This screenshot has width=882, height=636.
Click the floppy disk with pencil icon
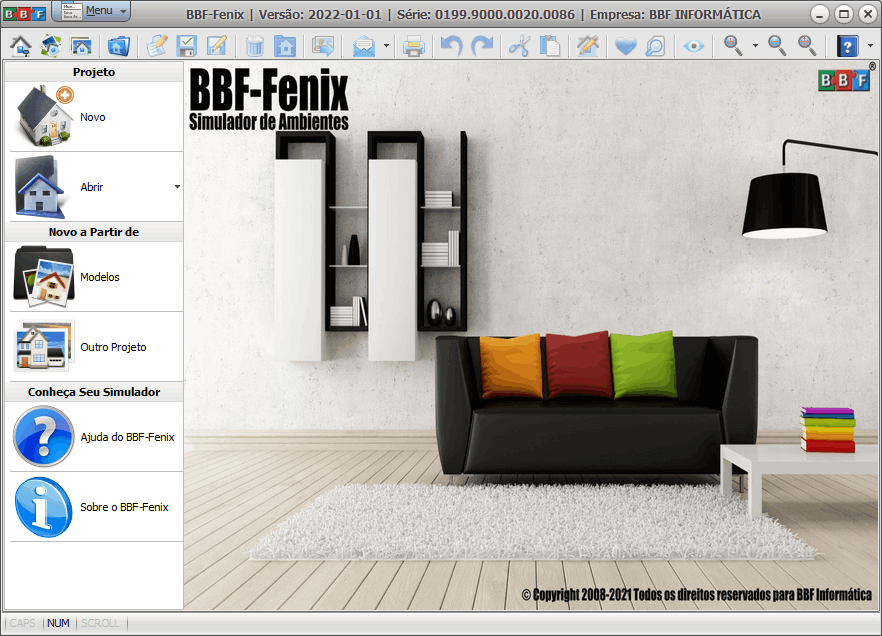click(217, 46)
